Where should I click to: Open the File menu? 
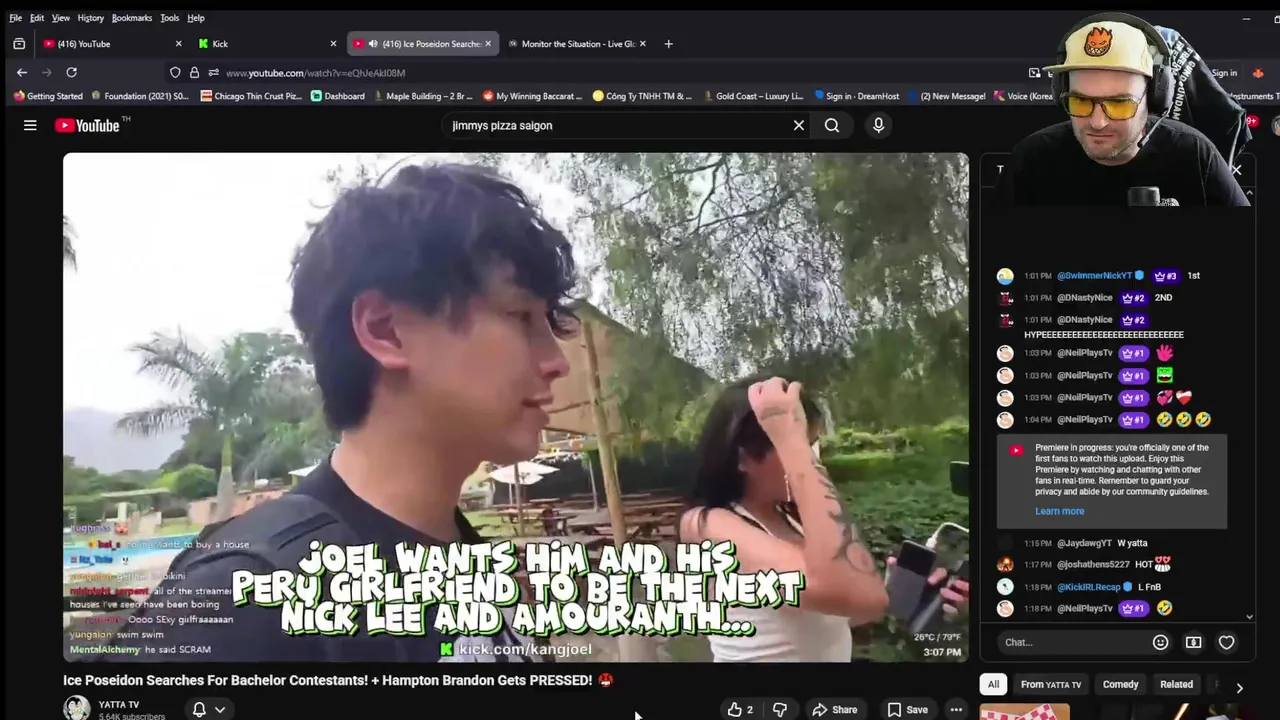click(x=15, y=18)
